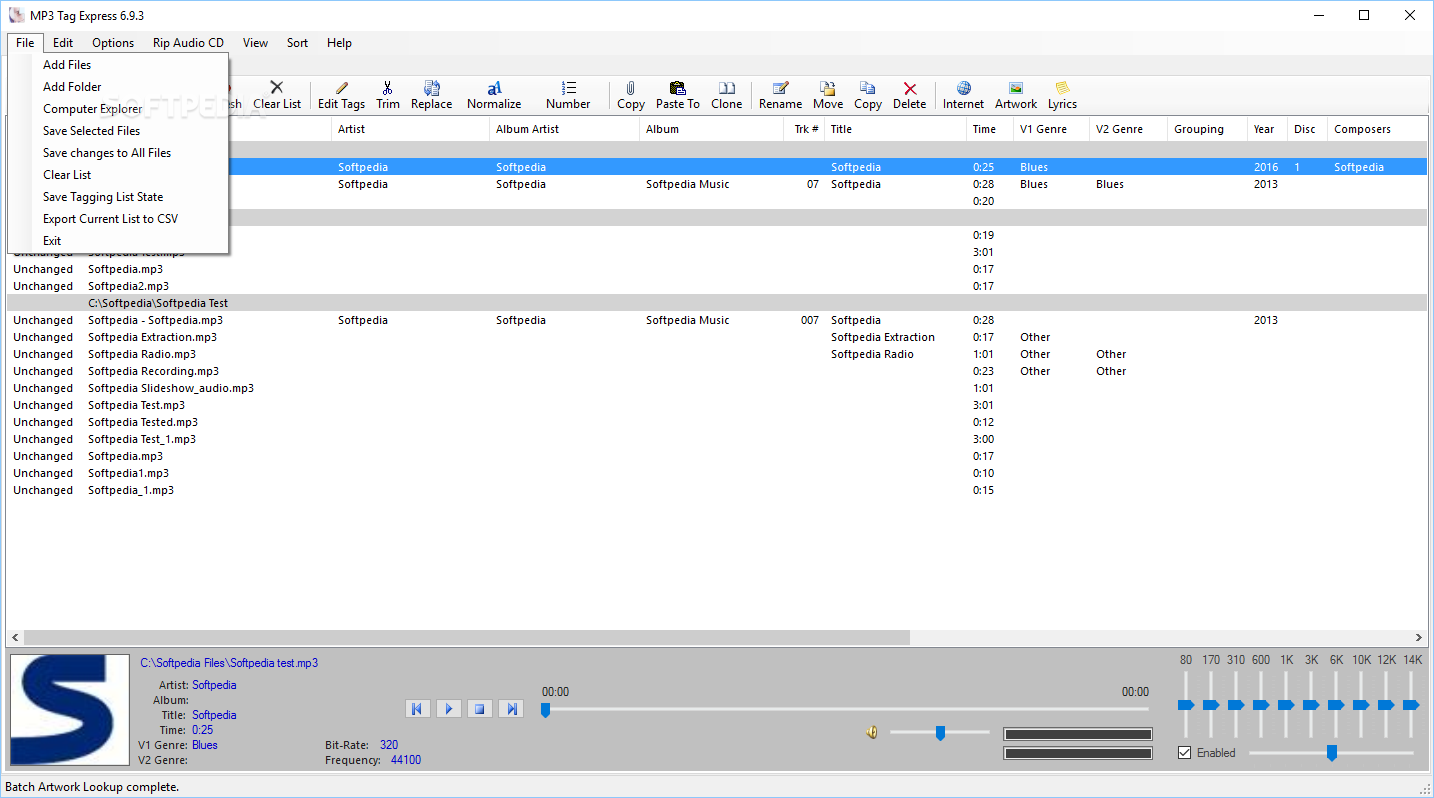Click the 1K equalizer band slider
This screenshot has height=798, width=1434.
coord(1286,705)
